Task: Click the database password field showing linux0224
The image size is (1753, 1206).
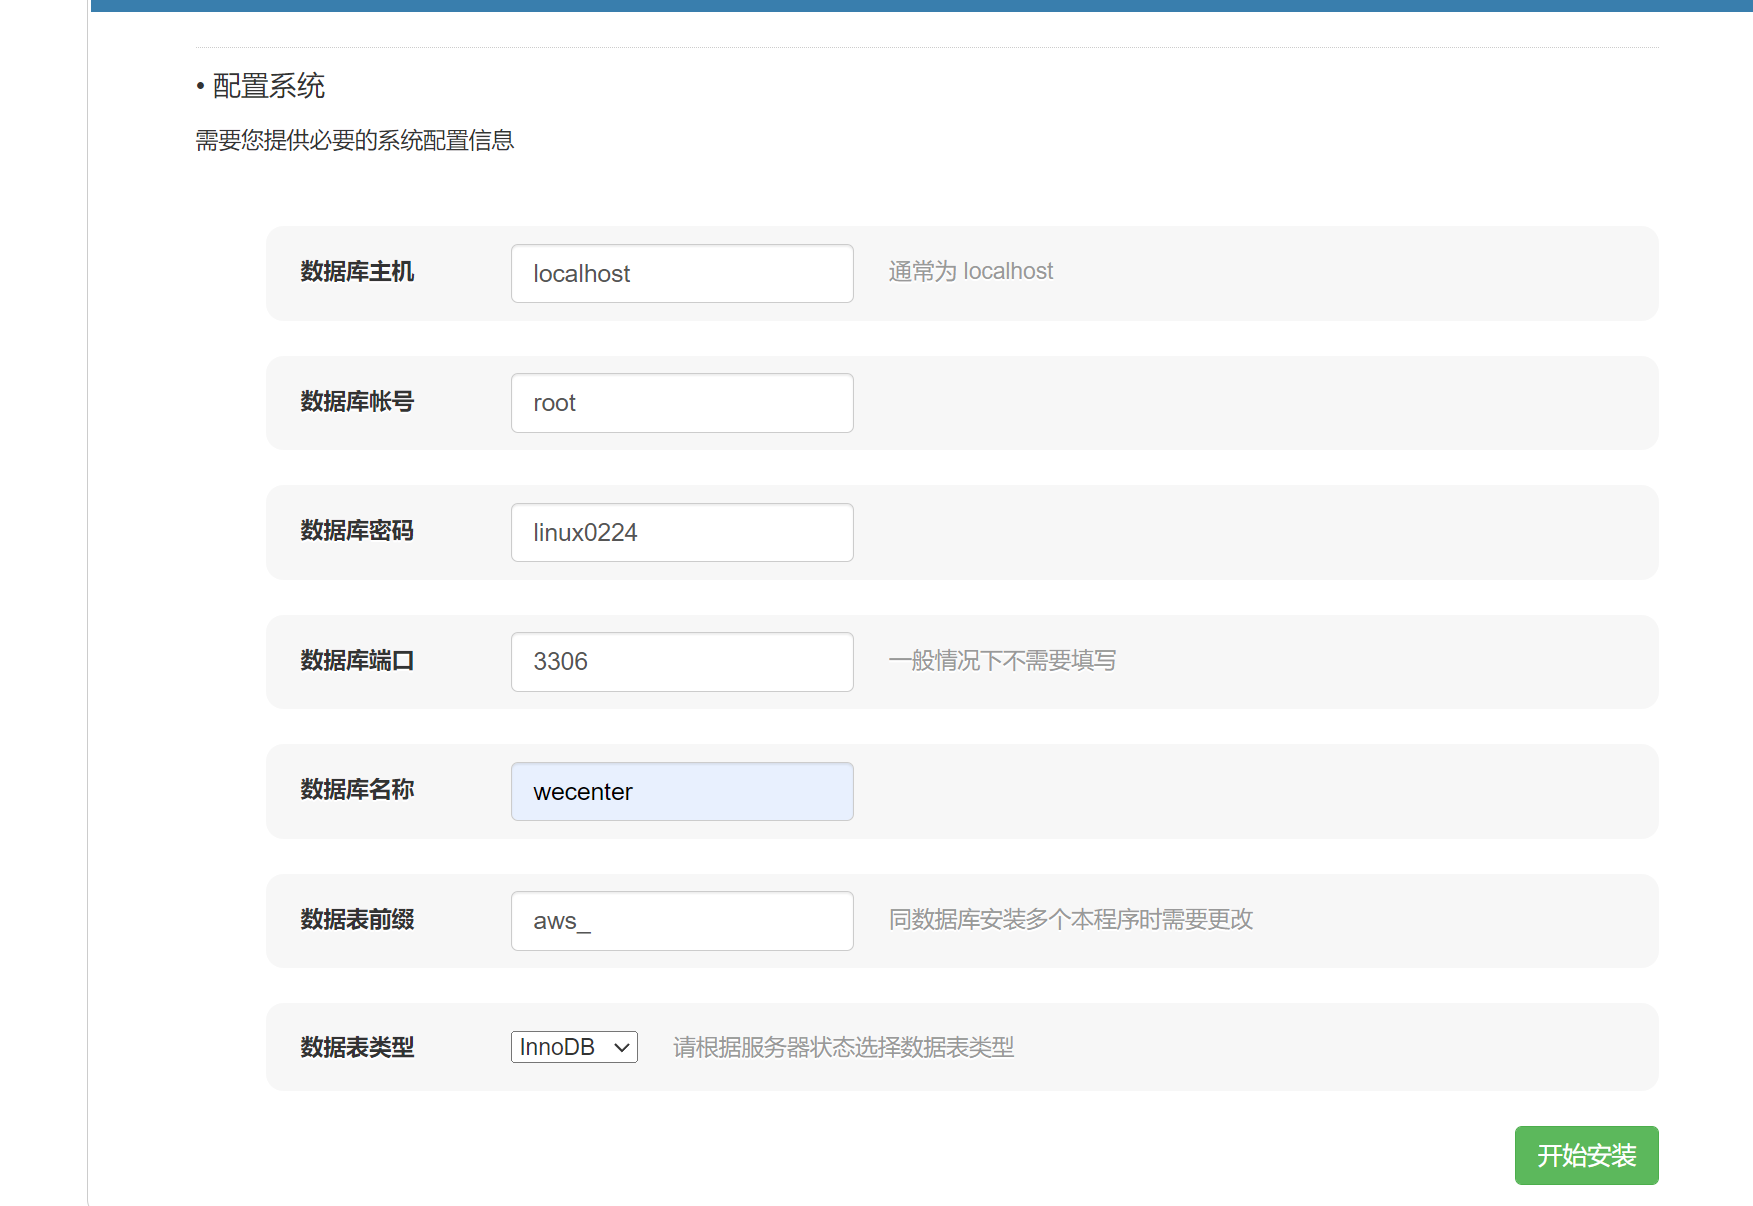Action: [x=681, y=532]
